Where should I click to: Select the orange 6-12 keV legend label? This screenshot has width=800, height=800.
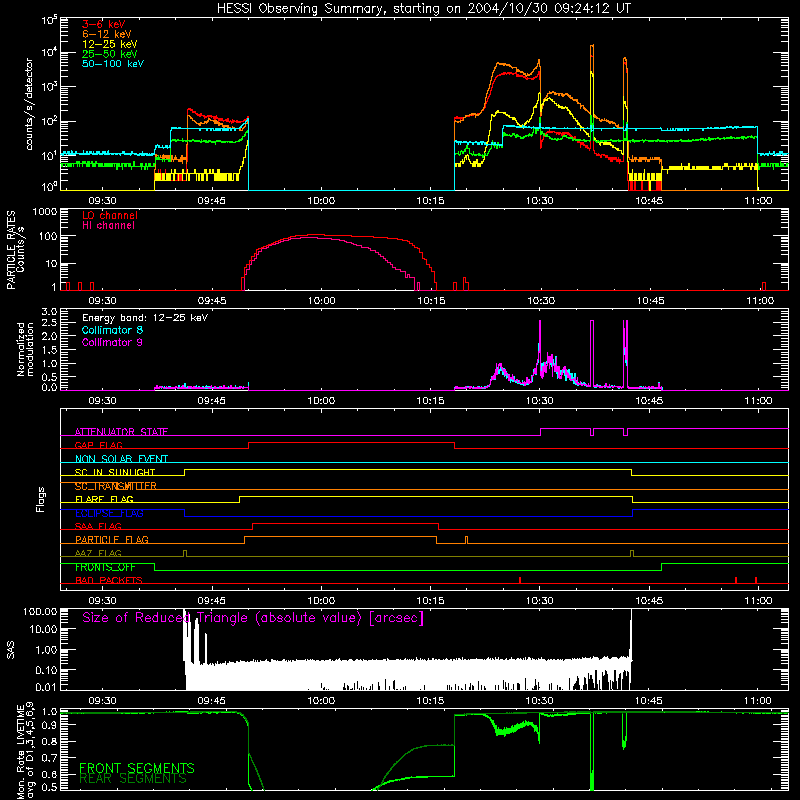[107, 34]
